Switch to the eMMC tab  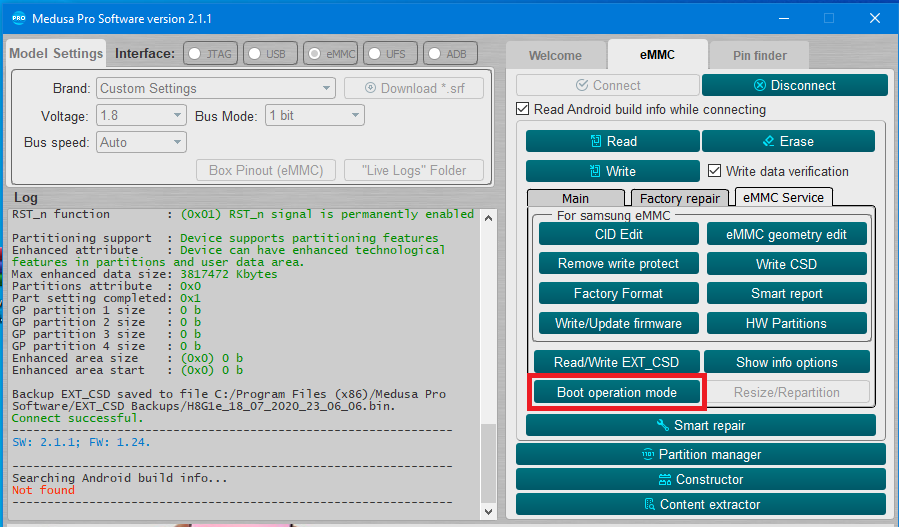tap(657, 55)
